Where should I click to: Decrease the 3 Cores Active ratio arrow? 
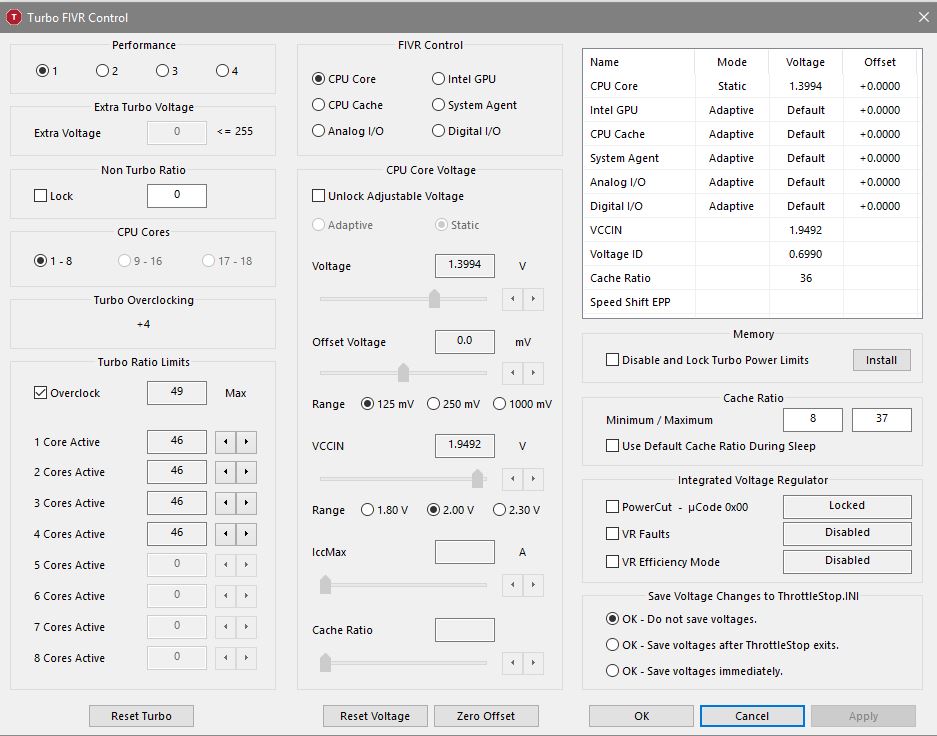[x=225, y=503]
